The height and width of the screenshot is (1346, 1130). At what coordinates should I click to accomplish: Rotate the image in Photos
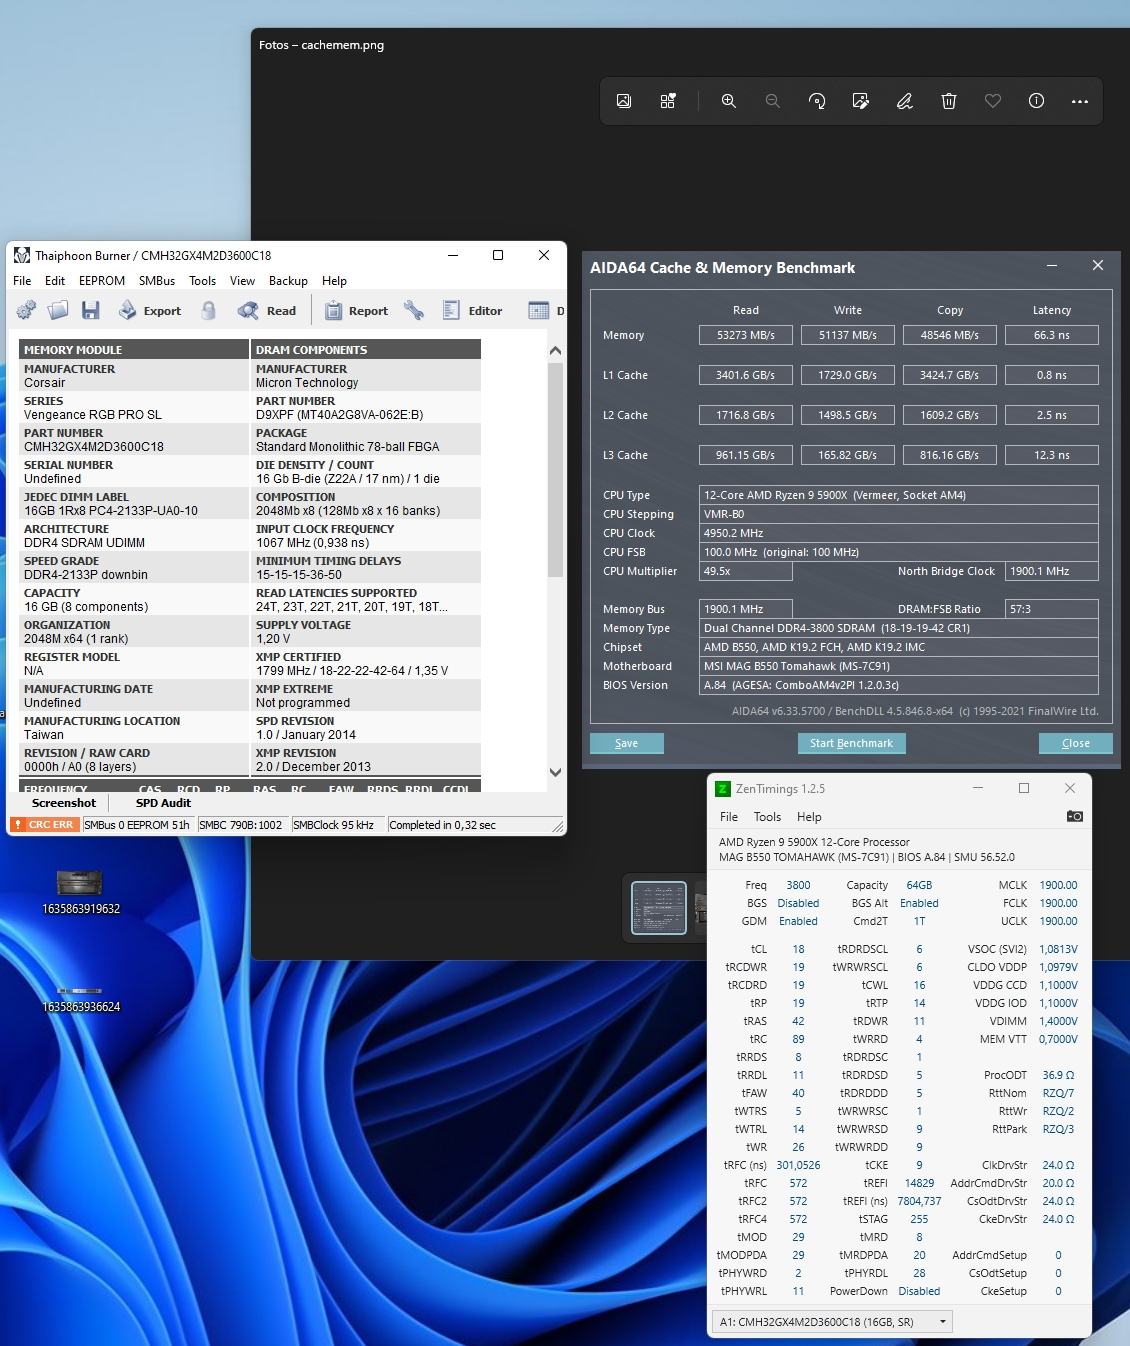817,101
